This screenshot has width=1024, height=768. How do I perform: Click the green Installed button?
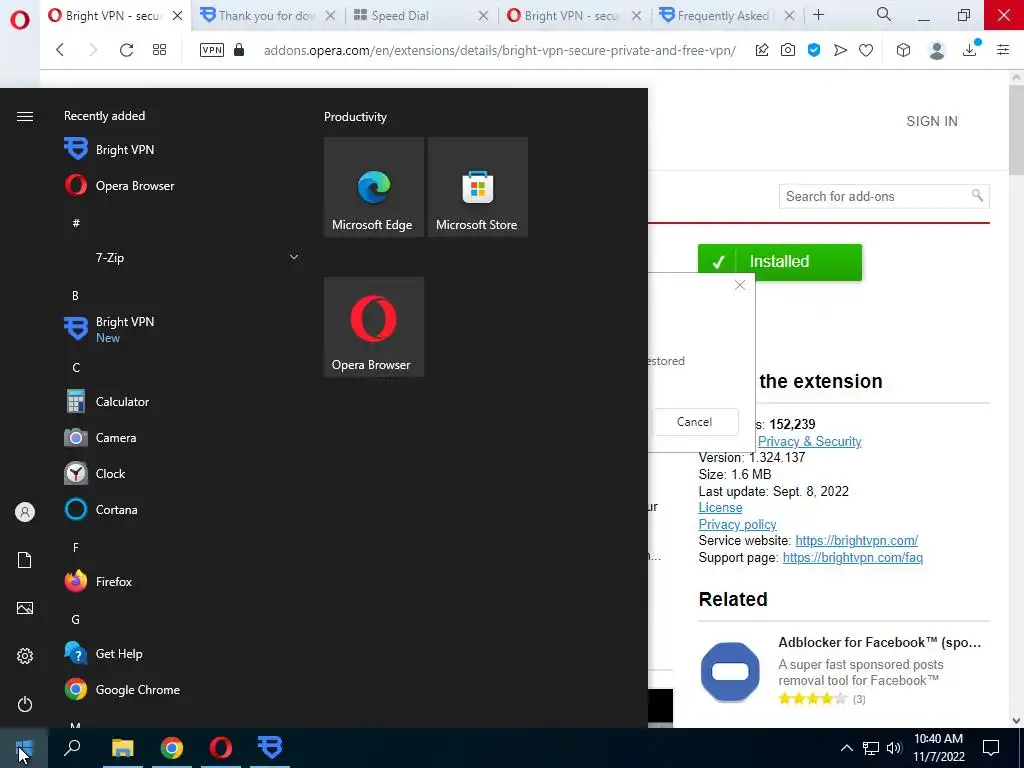click(x=780, y=262)
